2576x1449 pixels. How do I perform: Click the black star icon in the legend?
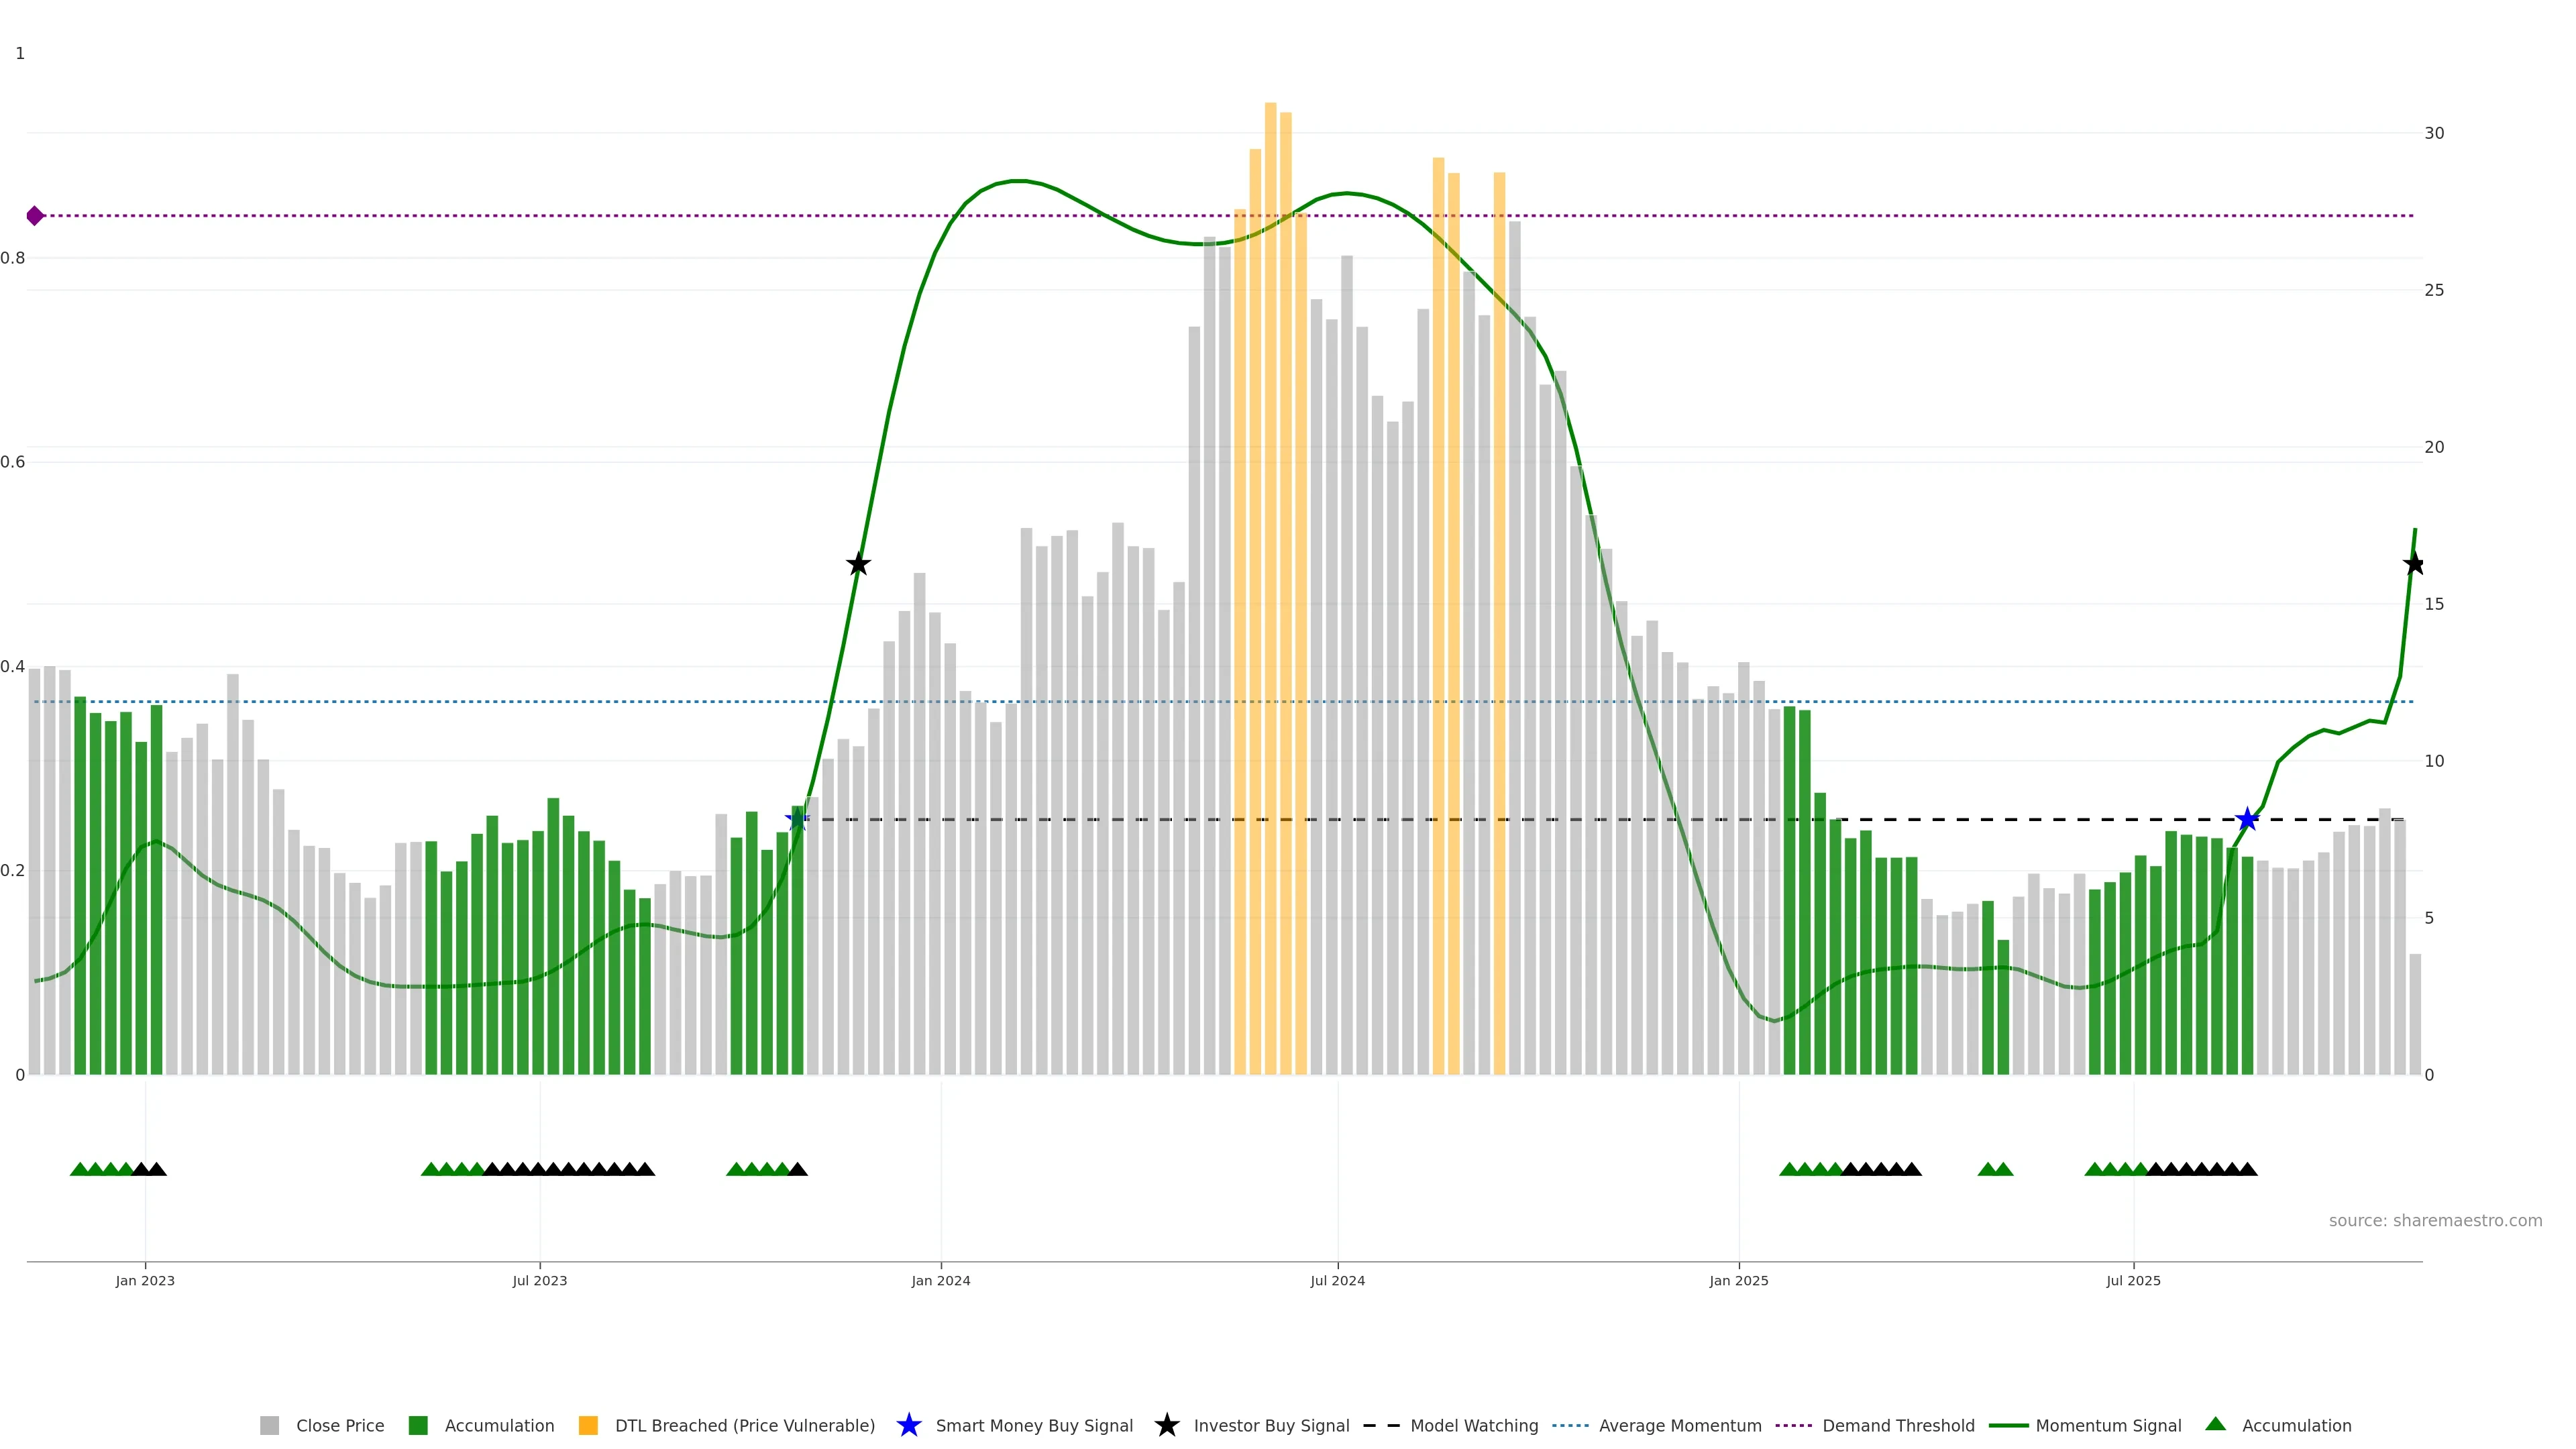1166,1426
